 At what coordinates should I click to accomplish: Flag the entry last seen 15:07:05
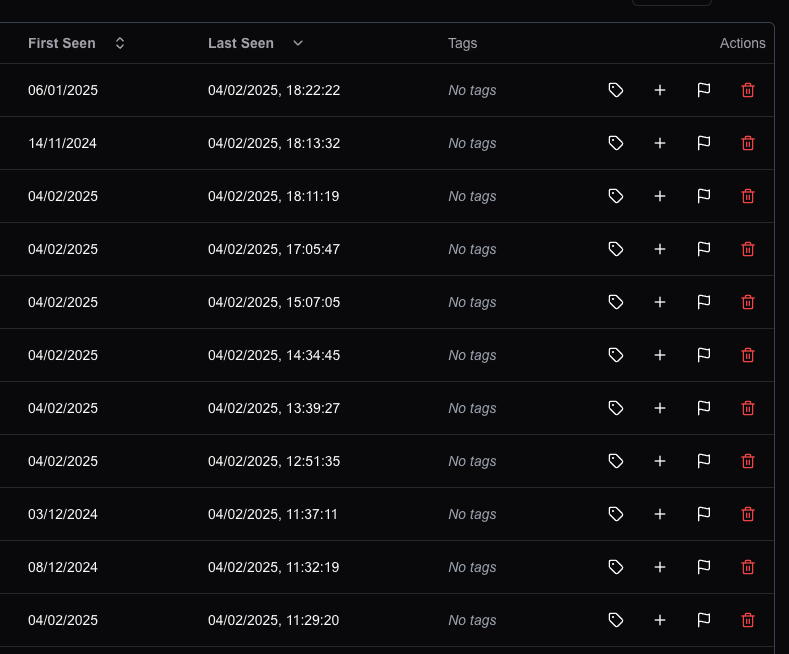pos(704,302)
